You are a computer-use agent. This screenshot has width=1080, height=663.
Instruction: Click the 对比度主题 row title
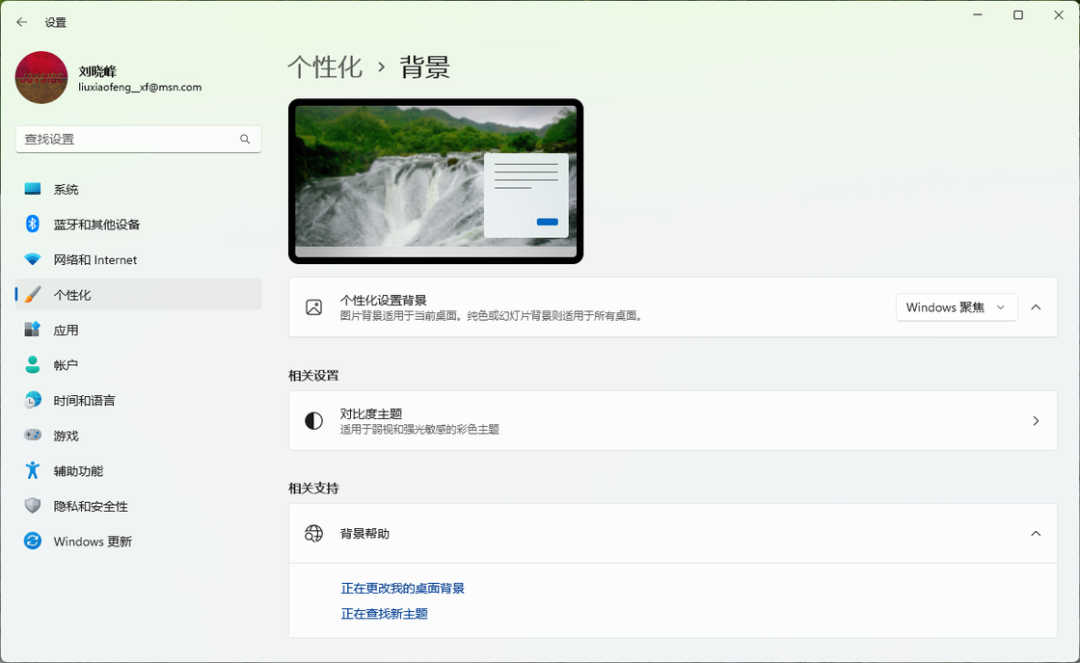371,413
